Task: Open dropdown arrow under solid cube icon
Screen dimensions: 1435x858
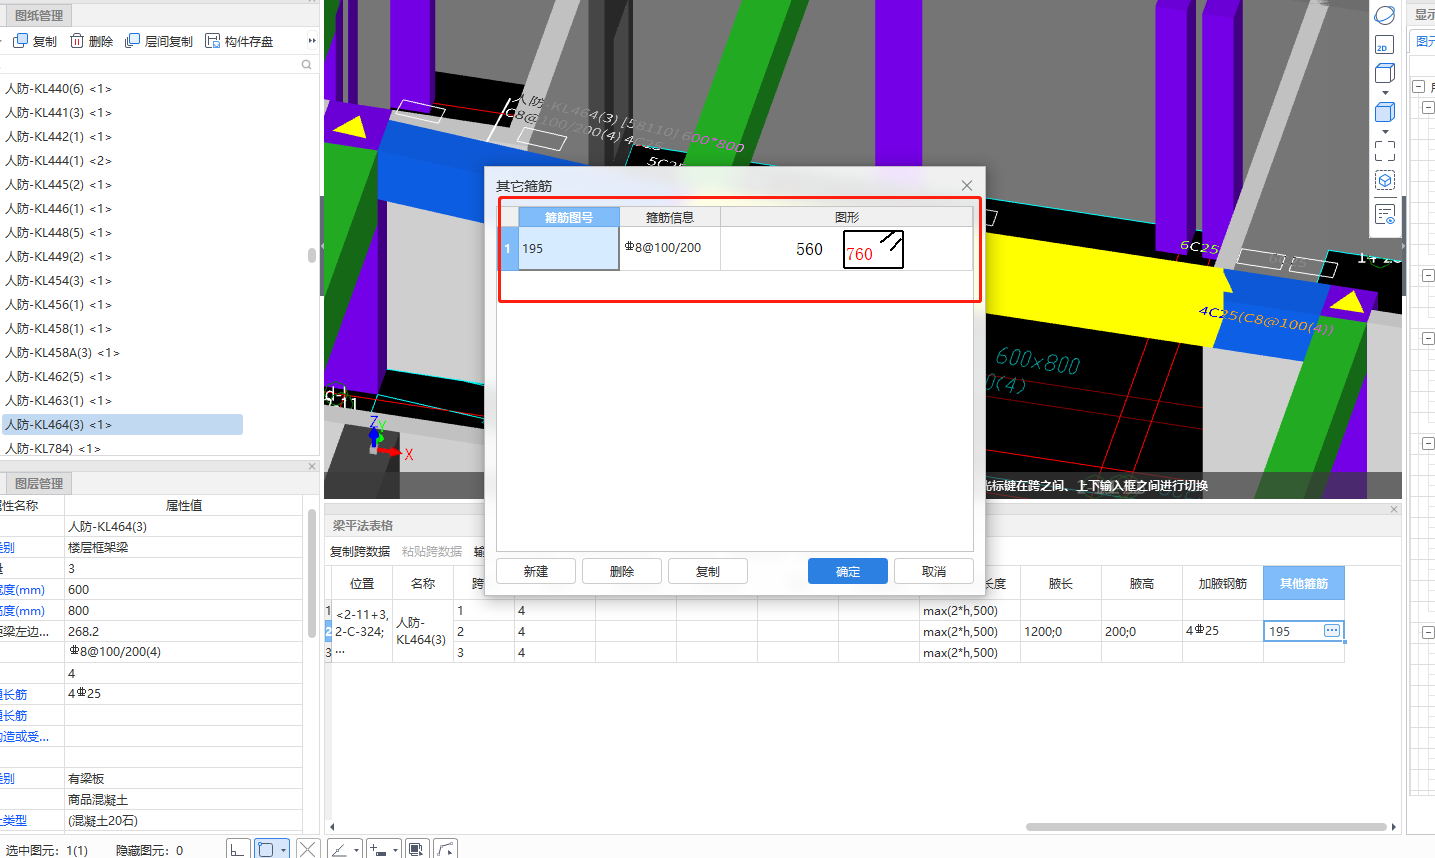Action: point(1385,131)
